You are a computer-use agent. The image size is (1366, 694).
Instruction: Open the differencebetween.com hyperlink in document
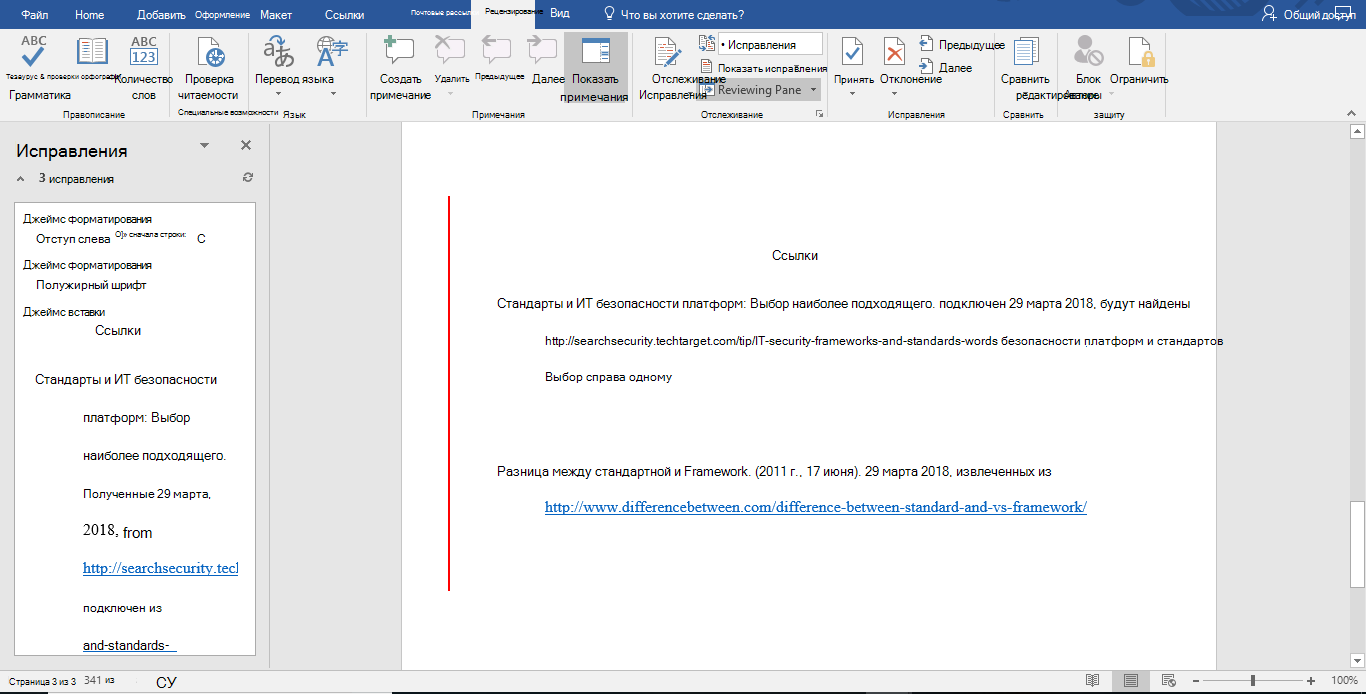815,508
